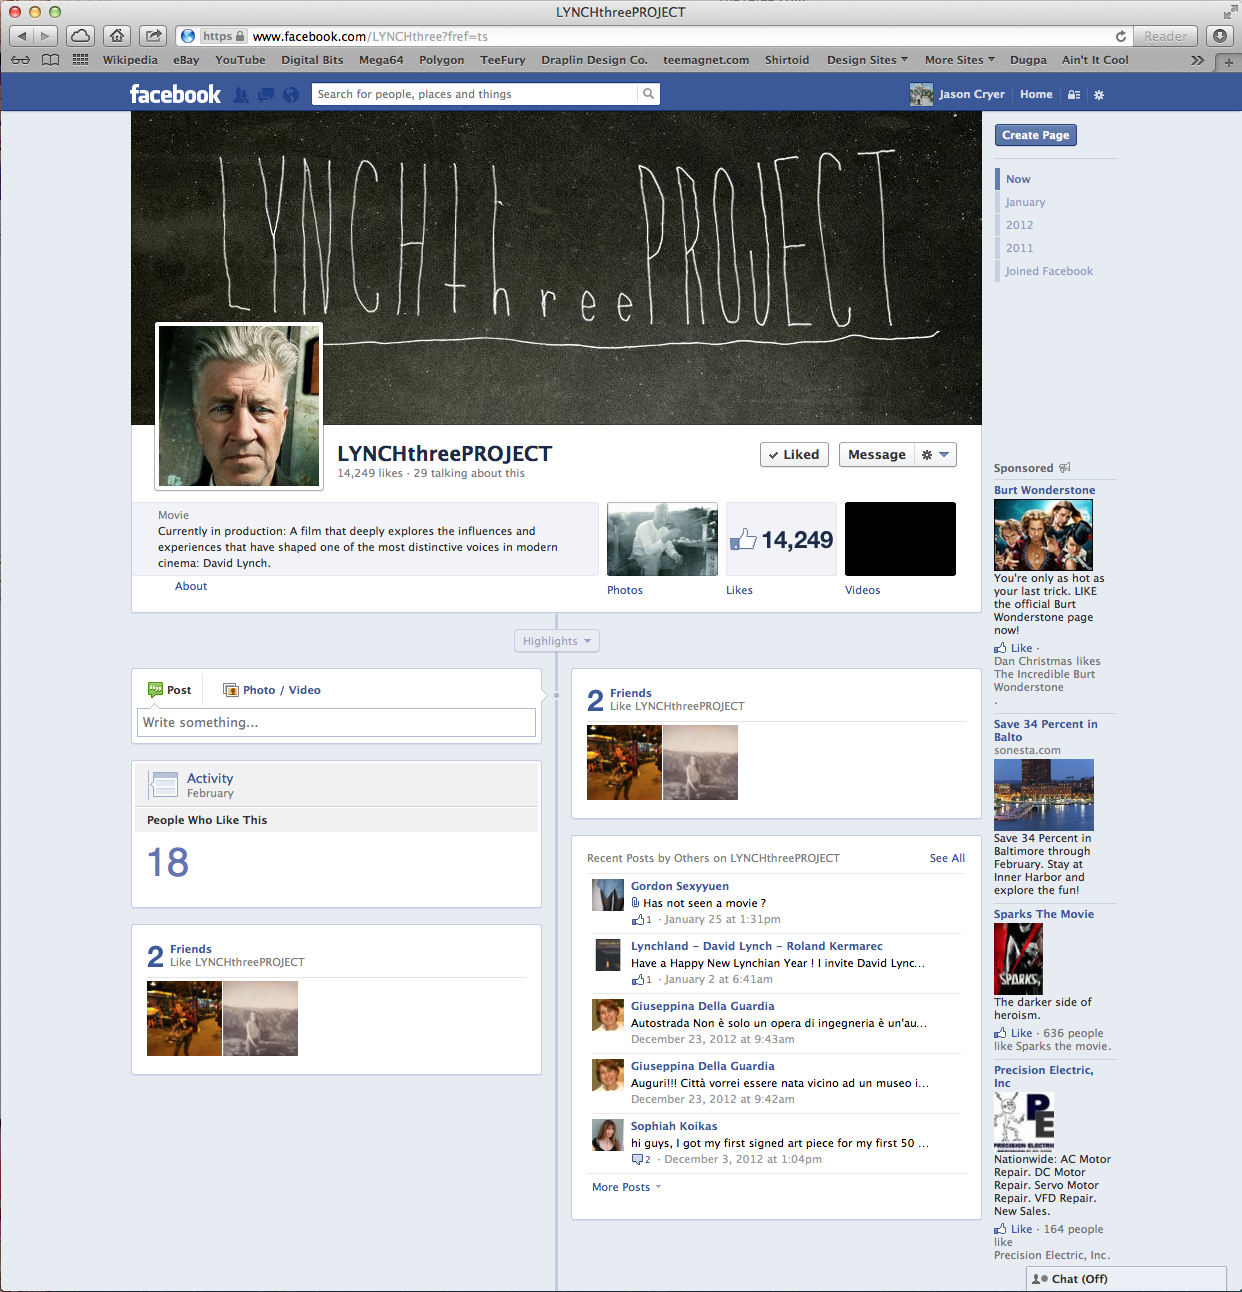The height and width of the screenshot is (1292, 1242).
Task: Open the Reading List glasses icon
Action: click(x=20, y=60)
